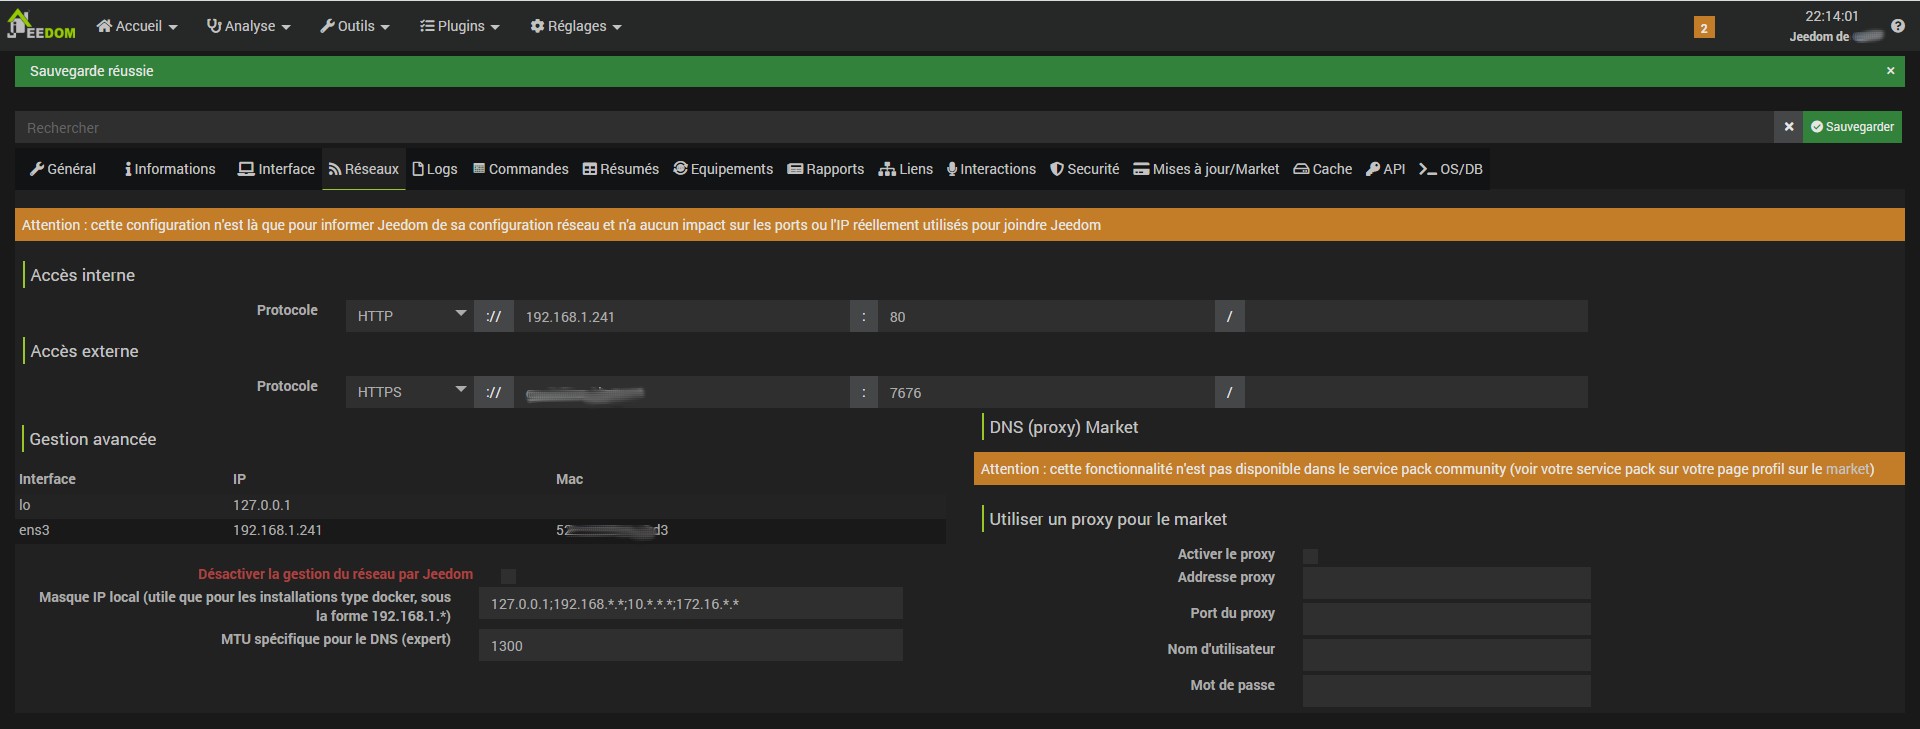Open the Sécurité shield tab
This screenshot has height=729, width=1920.
click(1084, 169)
